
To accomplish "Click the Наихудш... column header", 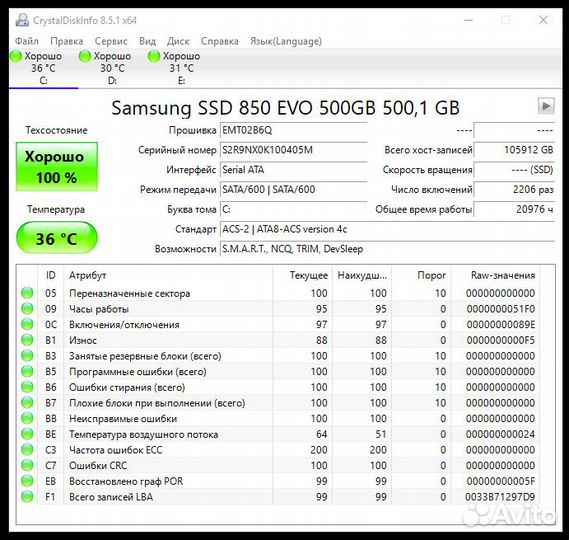I will (x=362, y=275).
